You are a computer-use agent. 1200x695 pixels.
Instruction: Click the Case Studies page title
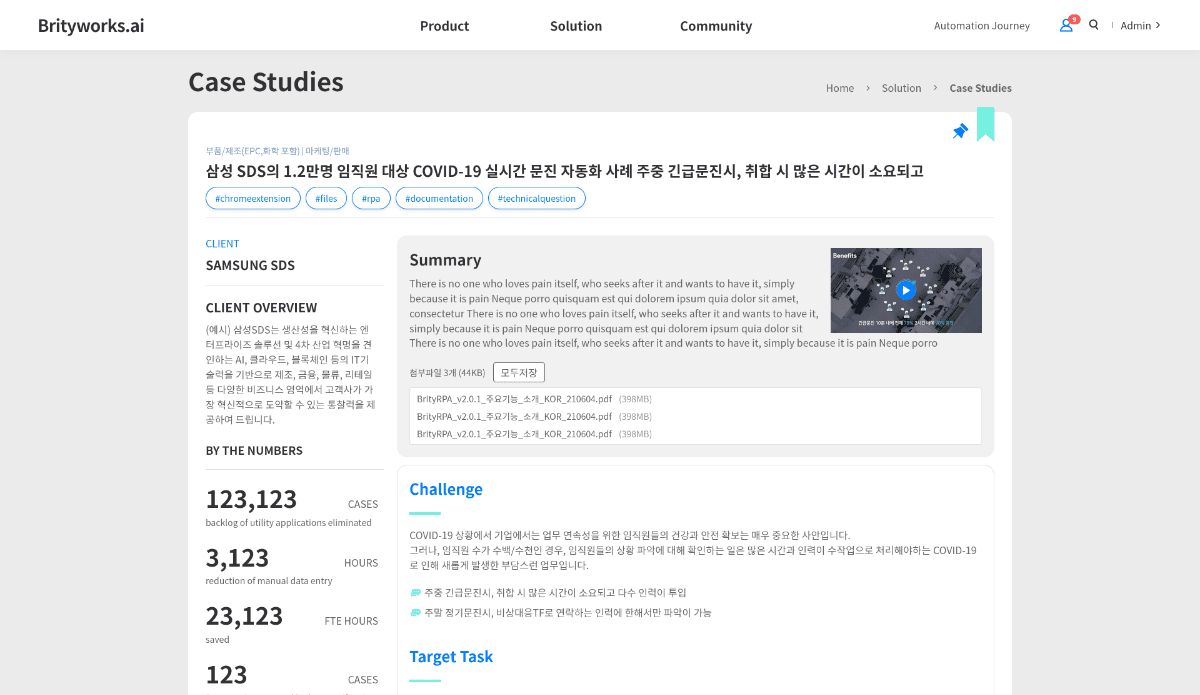pyautogui.click(x=266, y=82)
